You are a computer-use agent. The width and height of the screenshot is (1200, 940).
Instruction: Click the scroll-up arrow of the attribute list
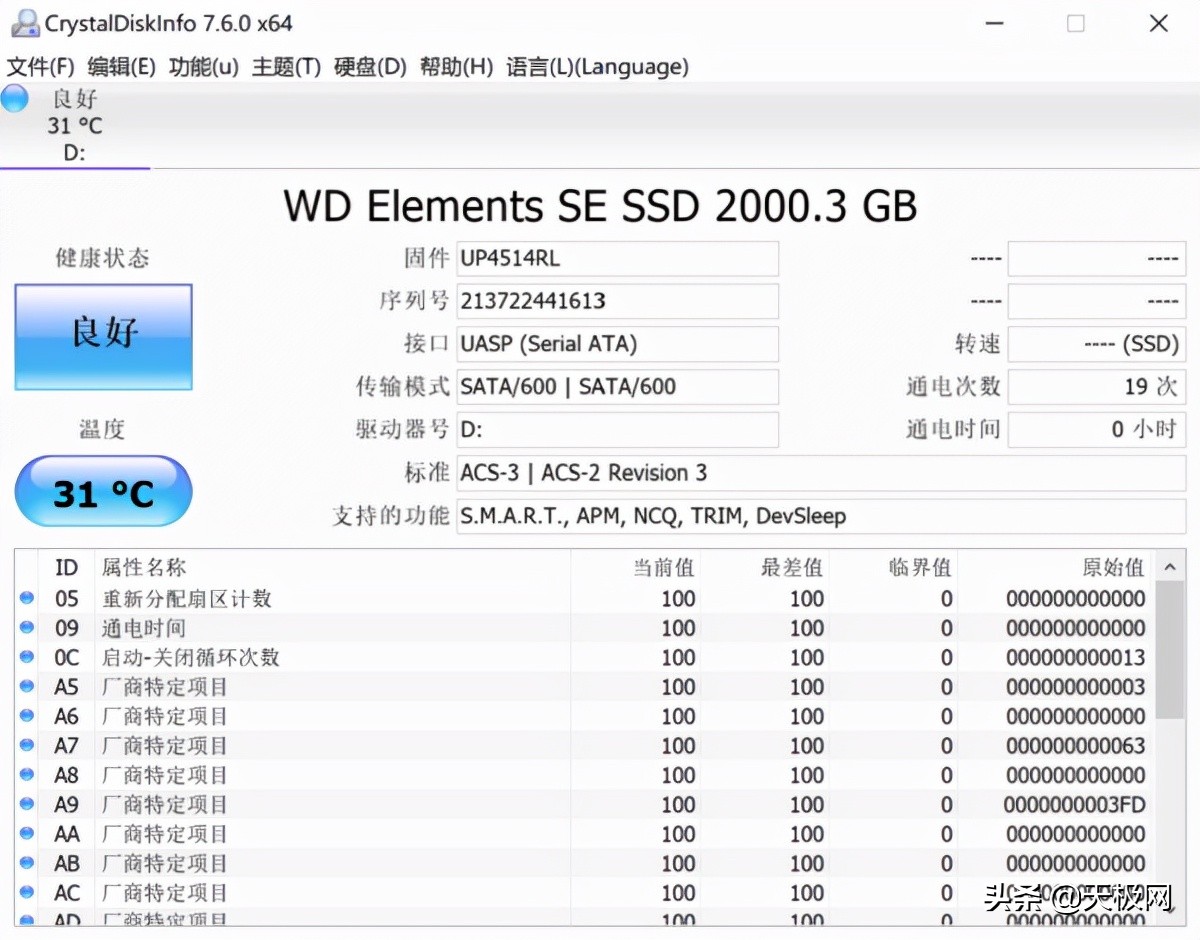[1169, 568]
